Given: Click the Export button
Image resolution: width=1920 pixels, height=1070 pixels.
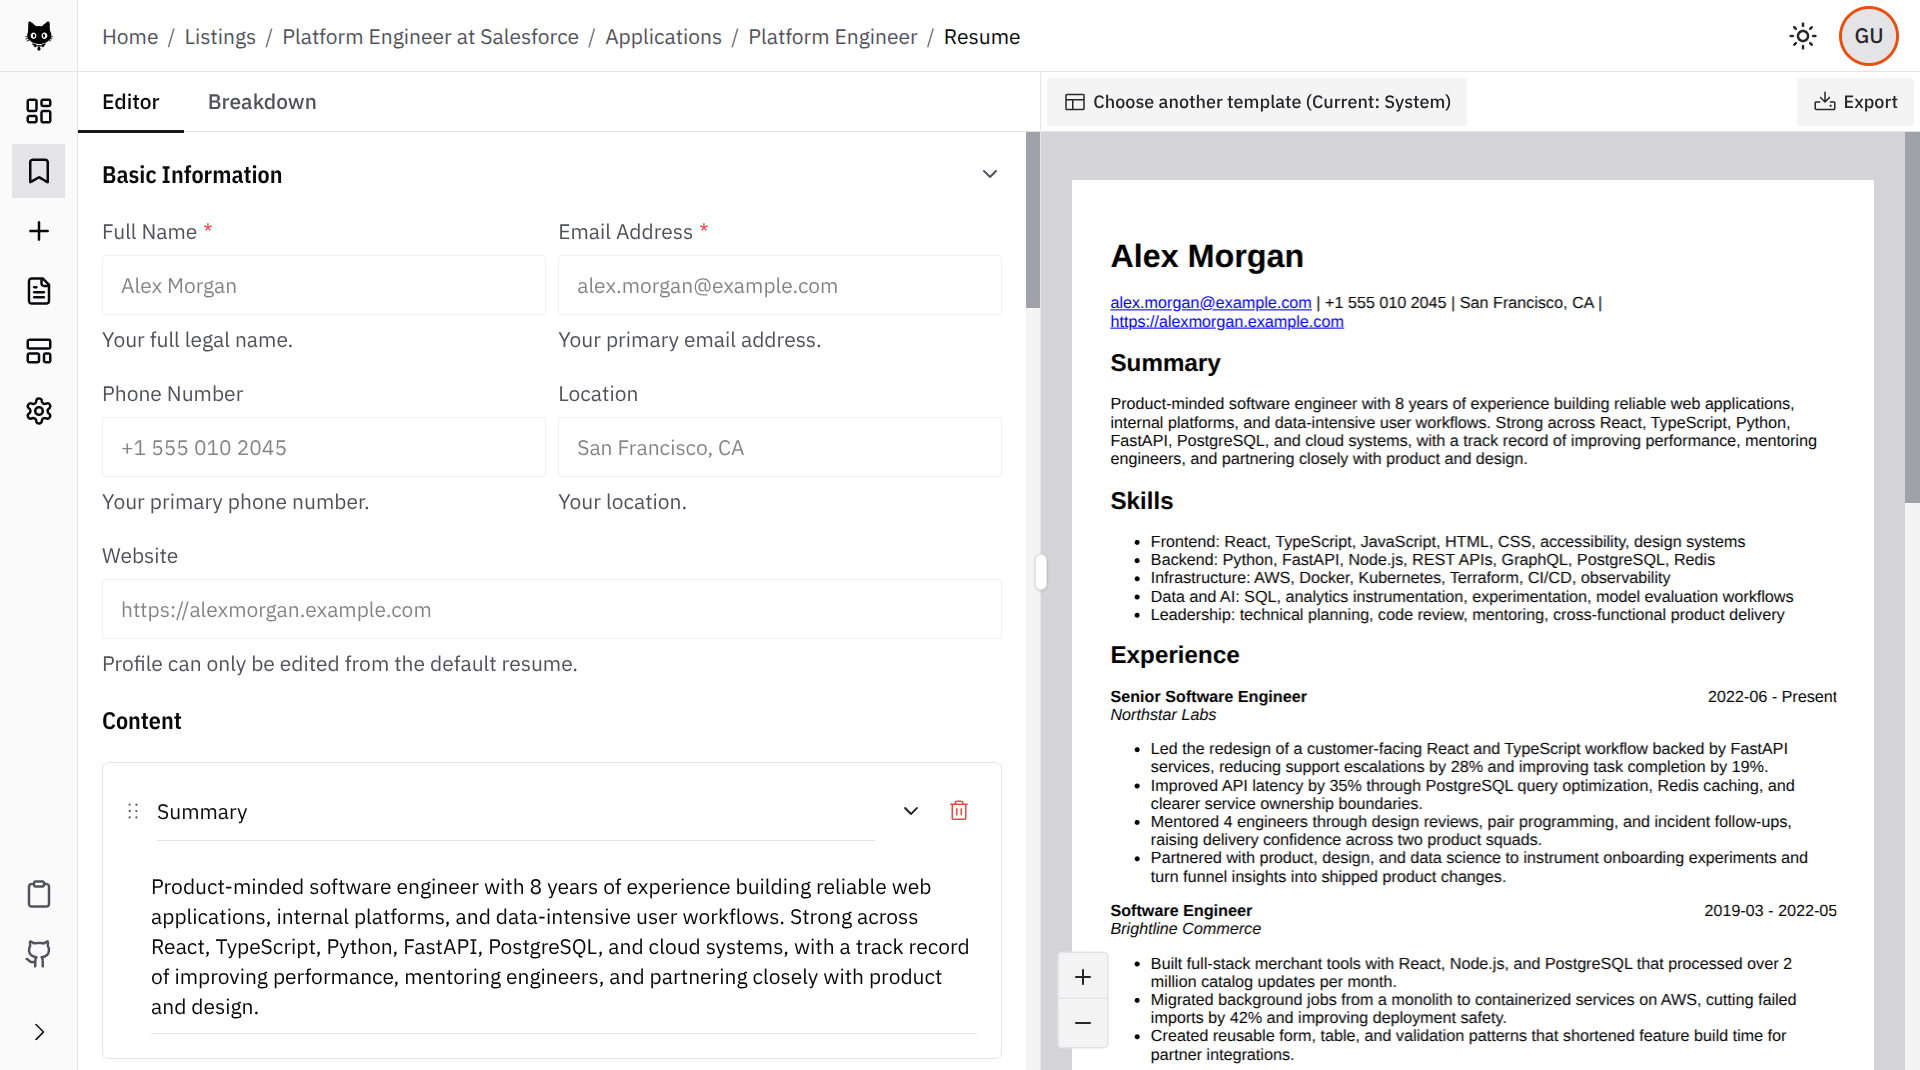Looking at the screenshot, I should point(1855,102).
